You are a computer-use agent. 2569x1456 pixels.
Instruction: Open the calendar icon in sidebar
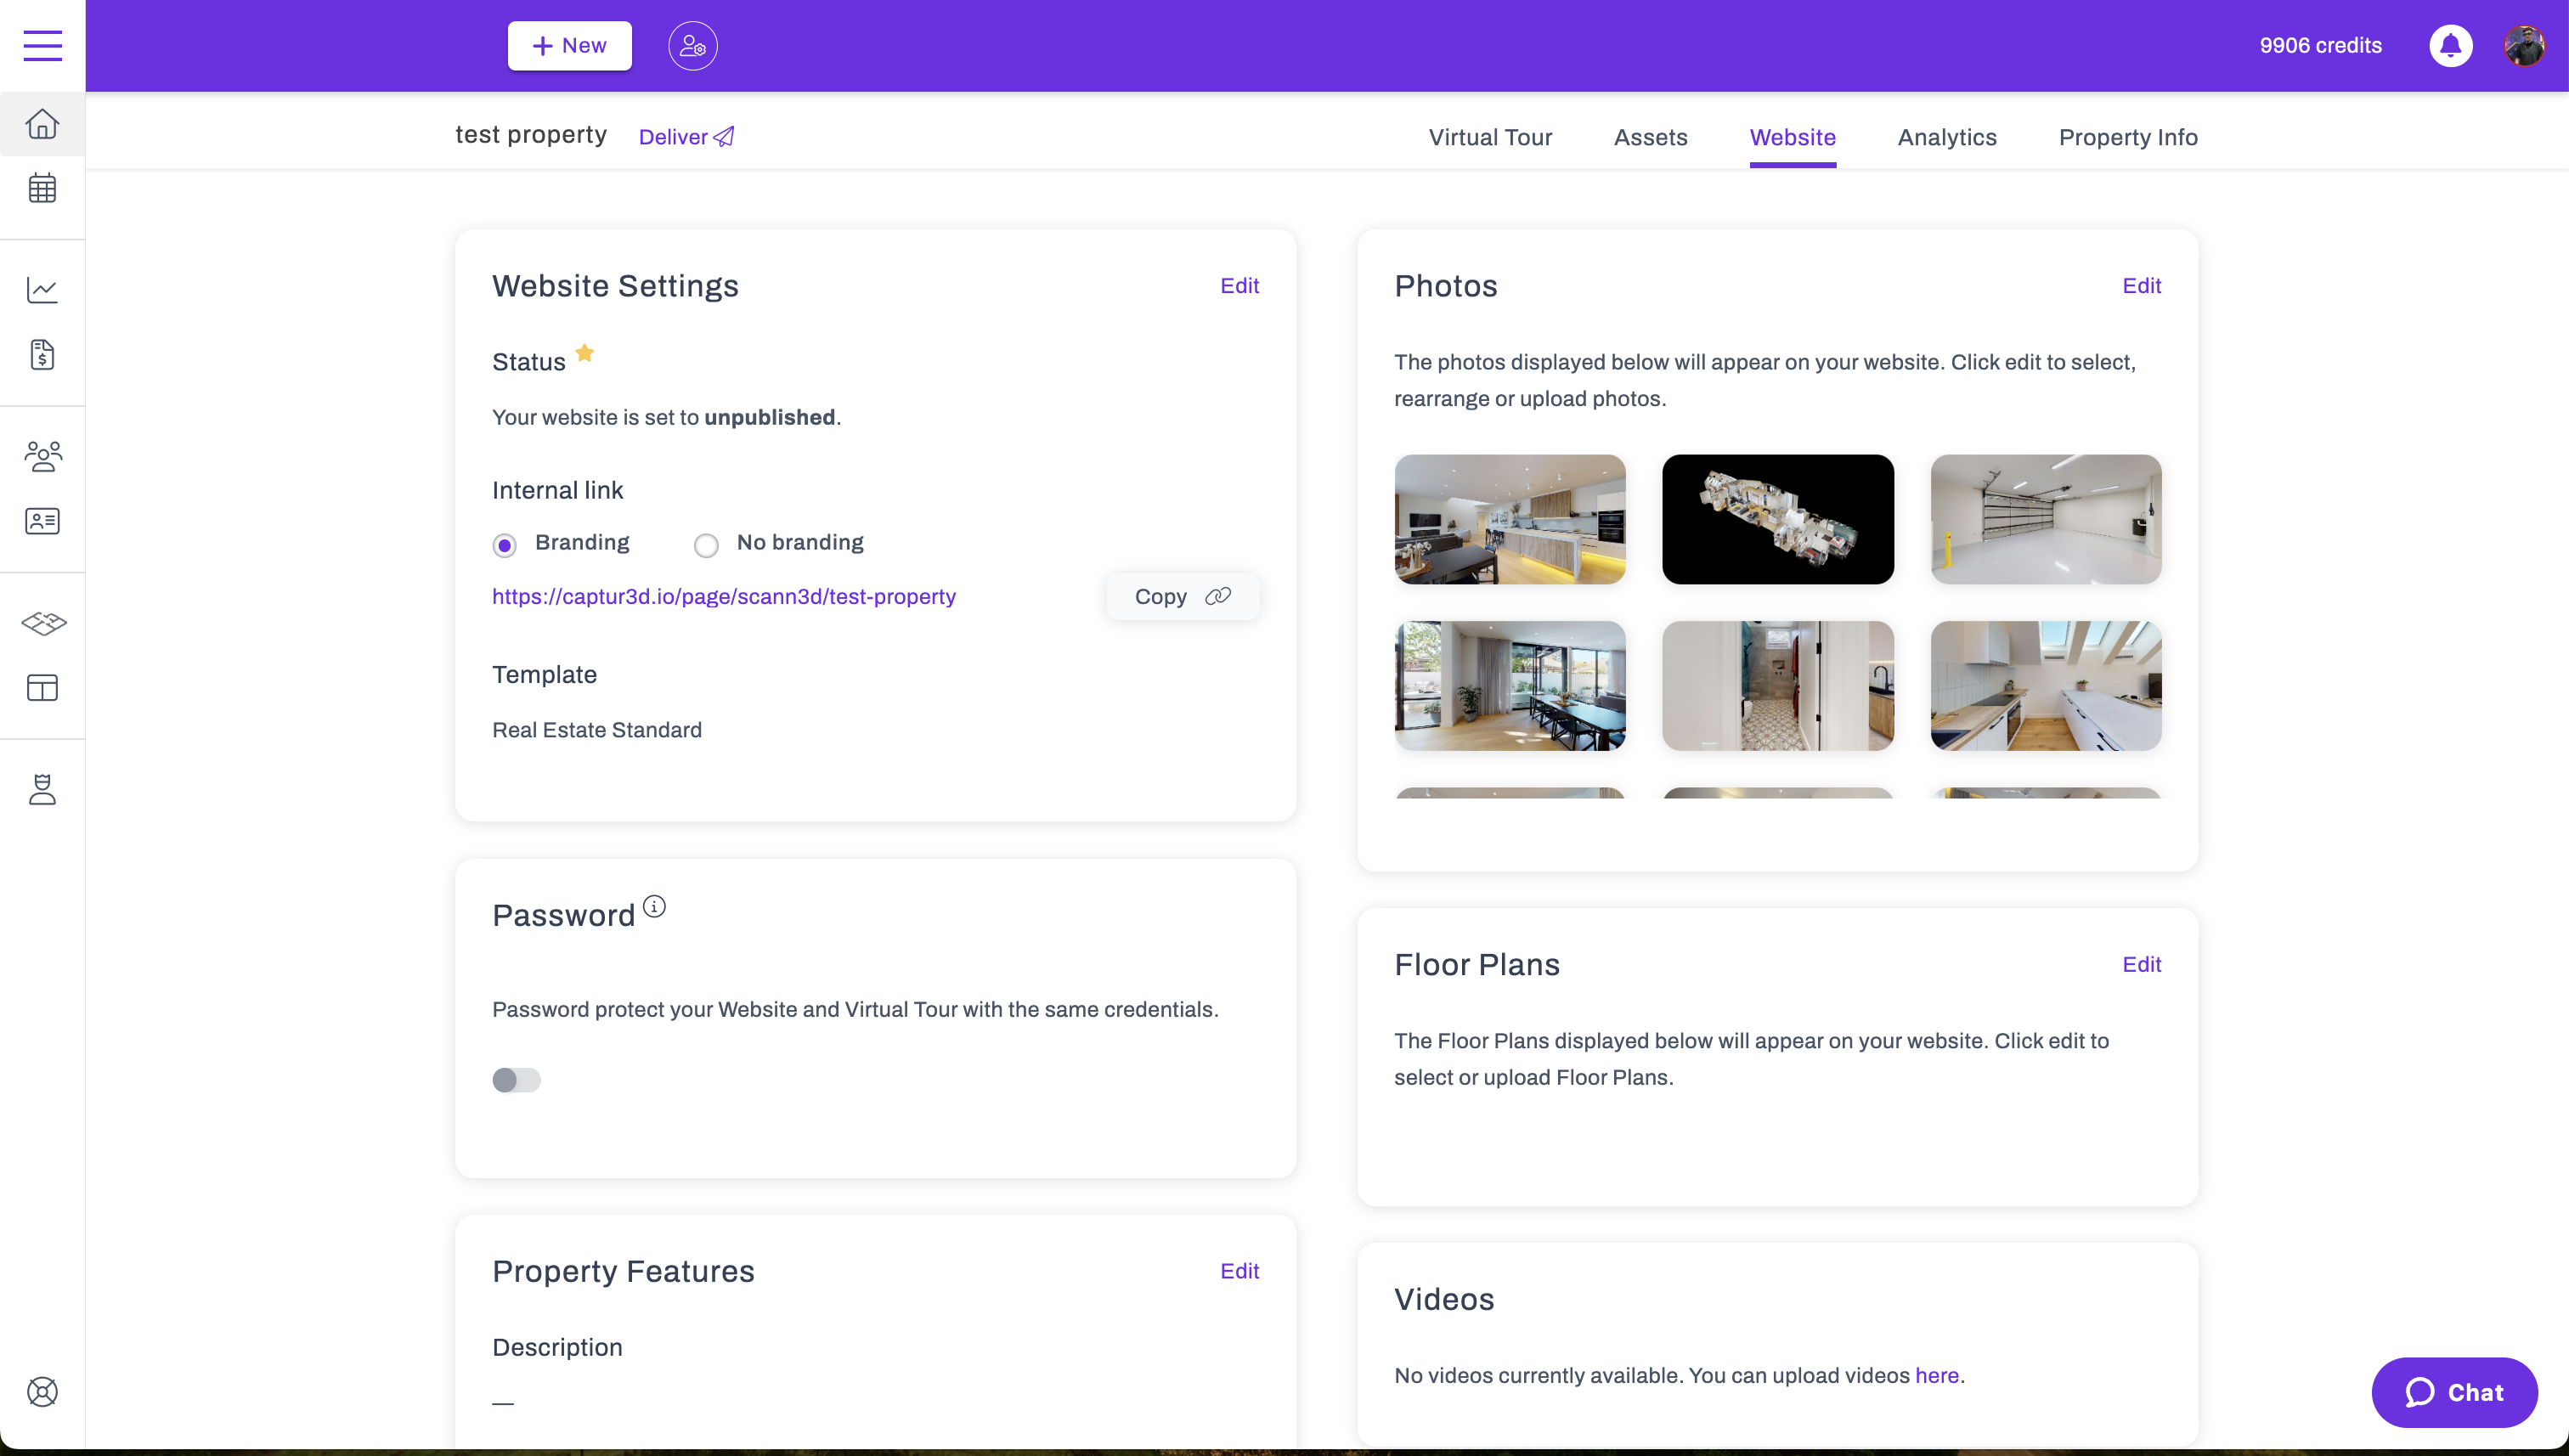(42, 188)
